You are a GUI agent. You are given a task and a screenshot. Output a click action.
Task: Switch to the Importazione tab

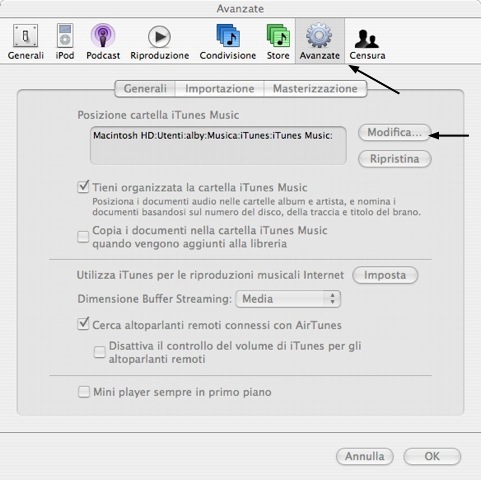[x=220, y=89]
